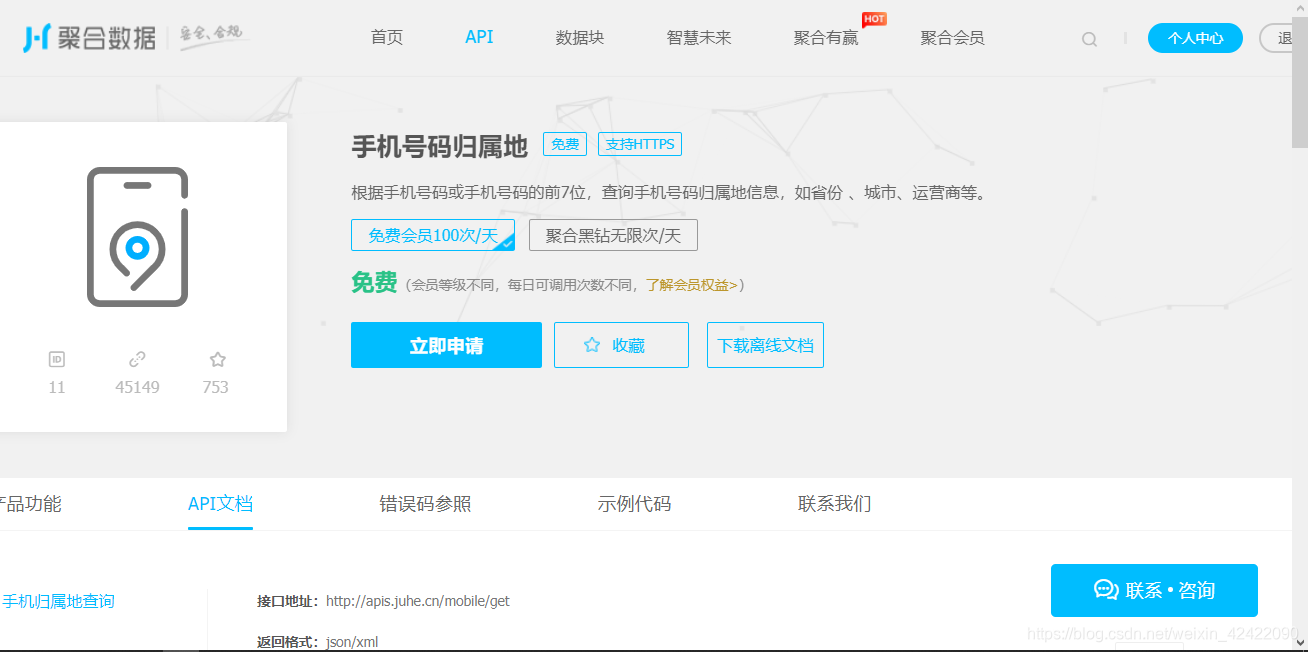The image size is (1308, 652).
Task: Go to 首页 in top navigation
Action: (387, 38)
